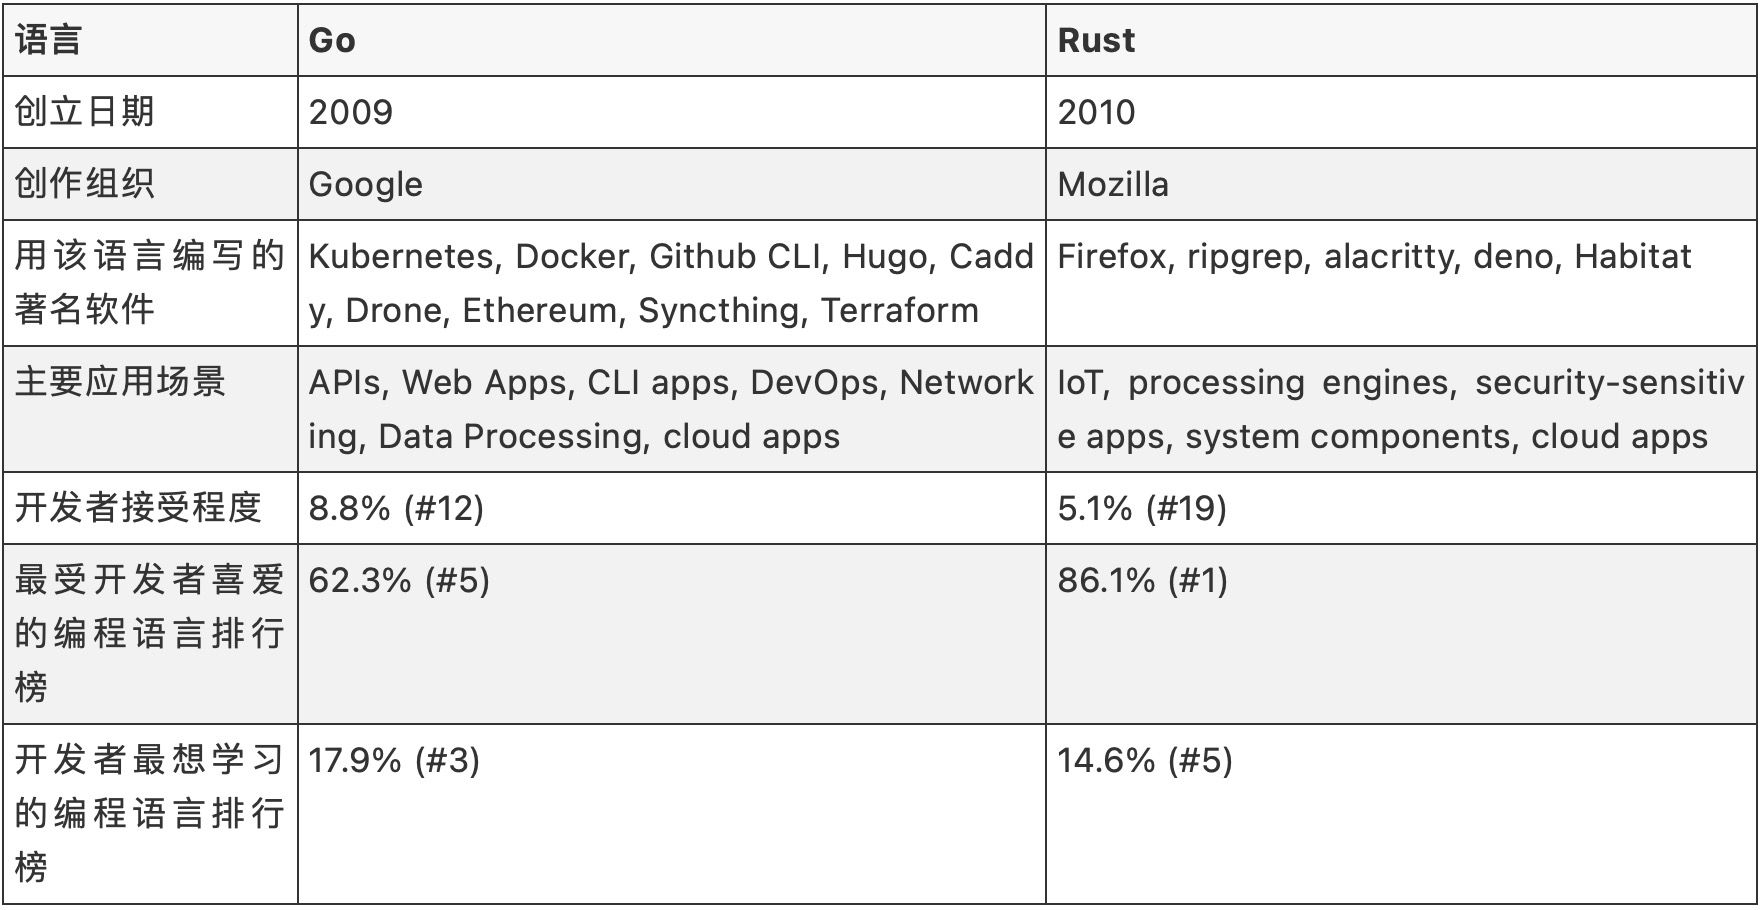Screen dimensions: 1764x910
Task: Click the cell starting with APIs, Web Apps
Action: [x=670, y=409]
